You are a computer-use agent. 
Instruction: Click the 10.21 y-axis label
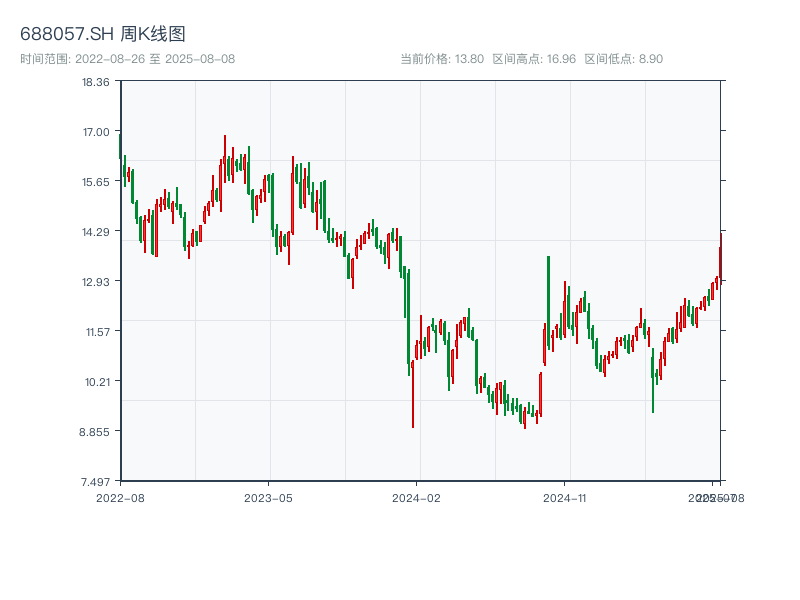click(96, 382)
